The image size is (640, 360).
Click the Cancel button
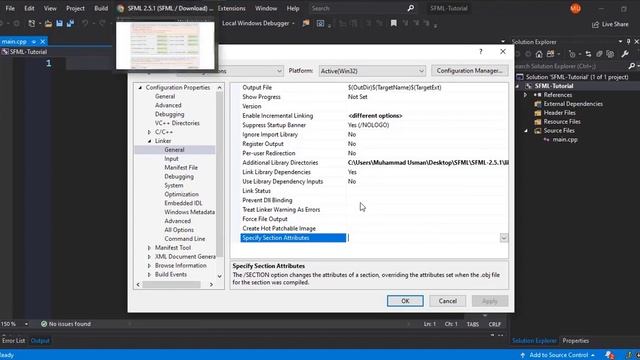pos(447,301)
